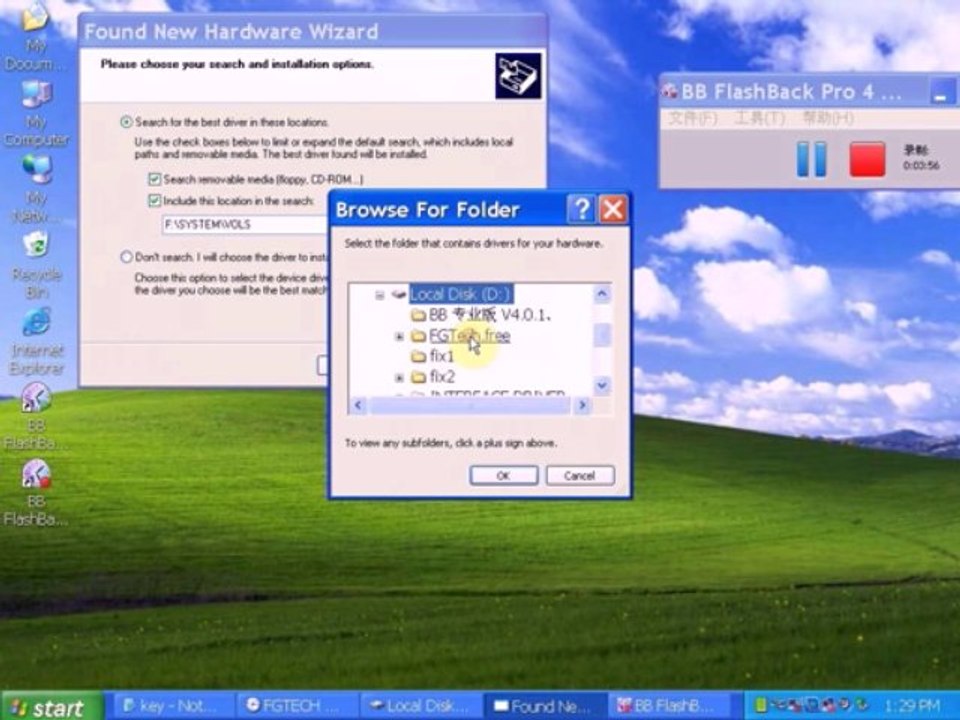Click the folder tree horizontal scrollbar track
Screen dimensions: 960x720
[470, 405]
